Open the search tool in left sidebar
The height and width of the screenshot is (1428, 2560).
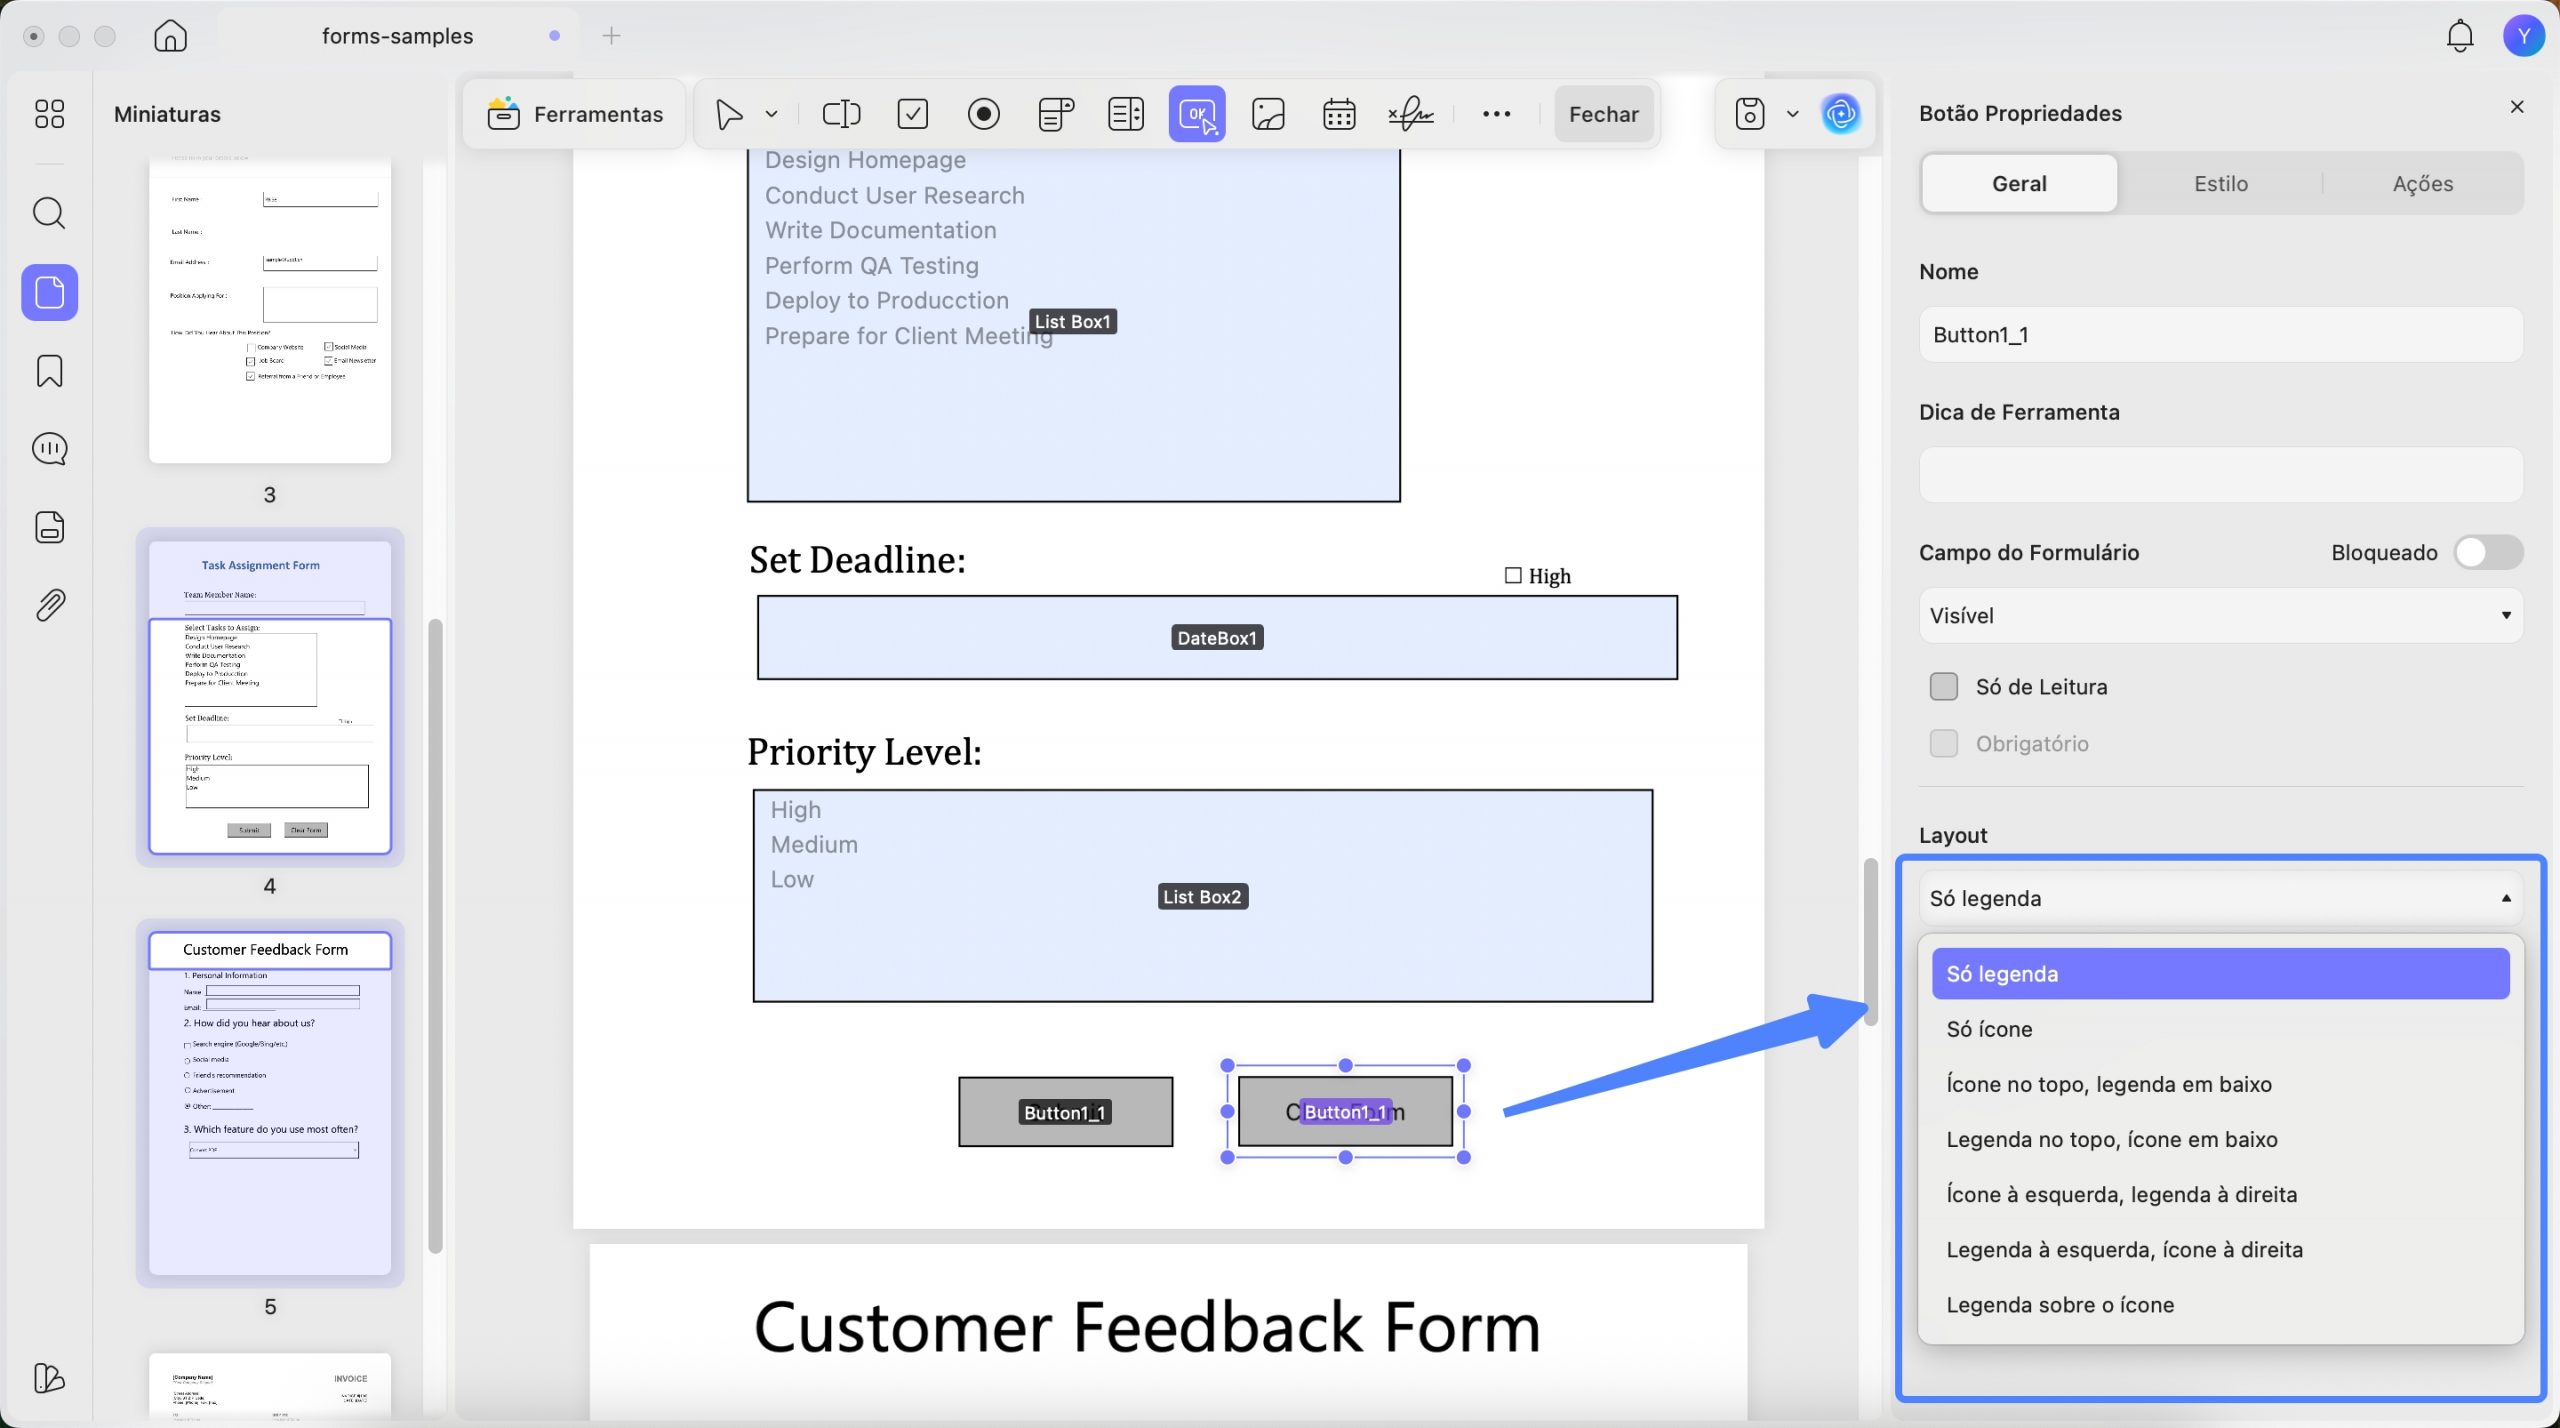pyautogui.click(x=49, y=213)
